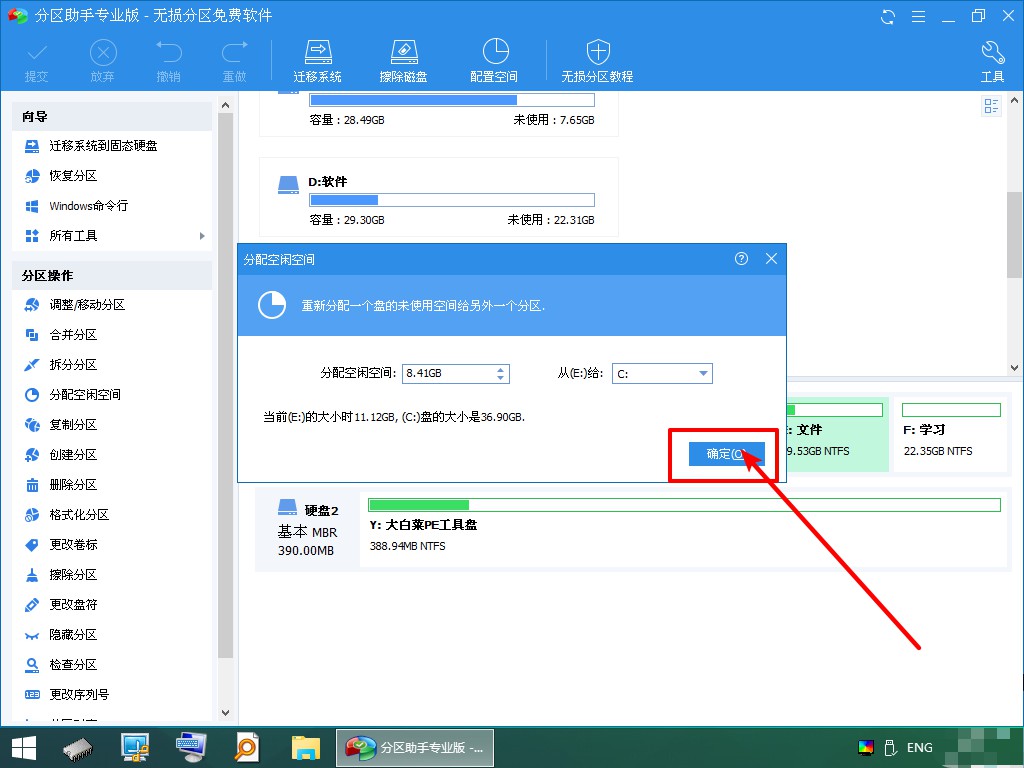Click help icon in 分配空闲空间 dialog
1024x768 pixels.
point(741,259)
